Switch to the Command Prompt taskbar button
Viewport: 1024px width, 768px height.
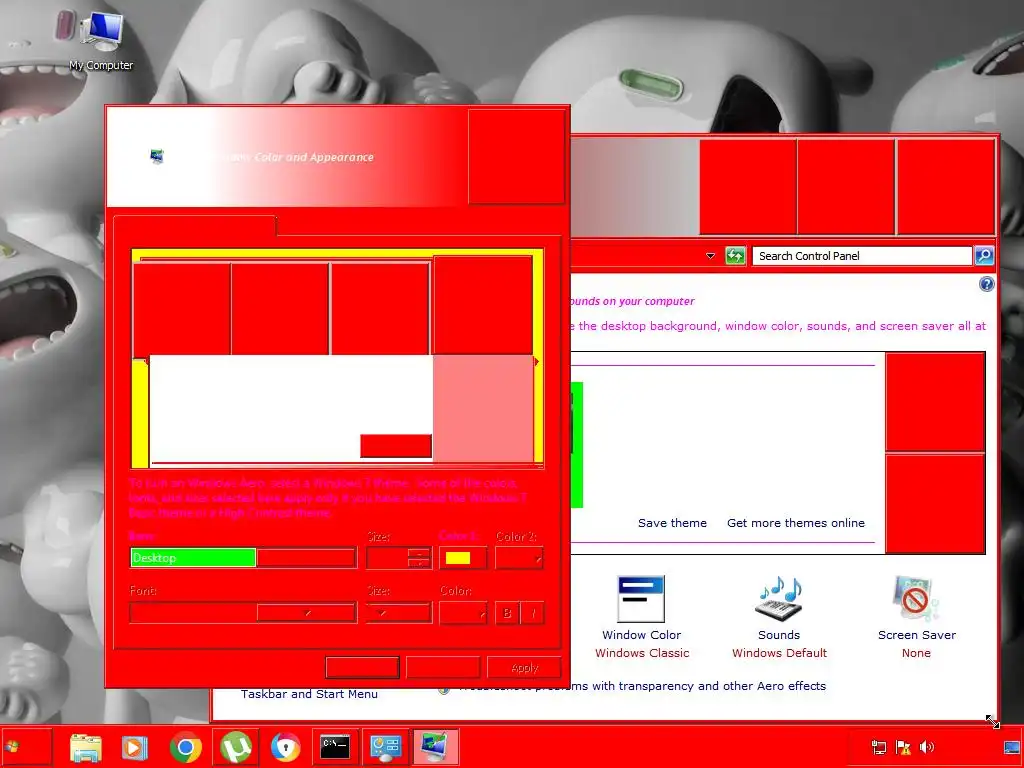click(x=335, y=747)
